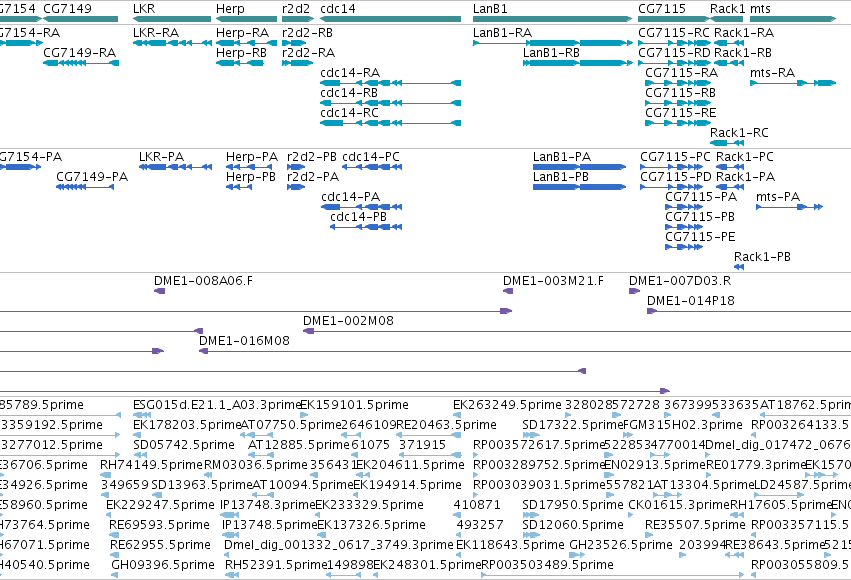This screenshot has height=580, width=851.
Task: Select the LanB1 gene bar
Action: coord(552,19)
